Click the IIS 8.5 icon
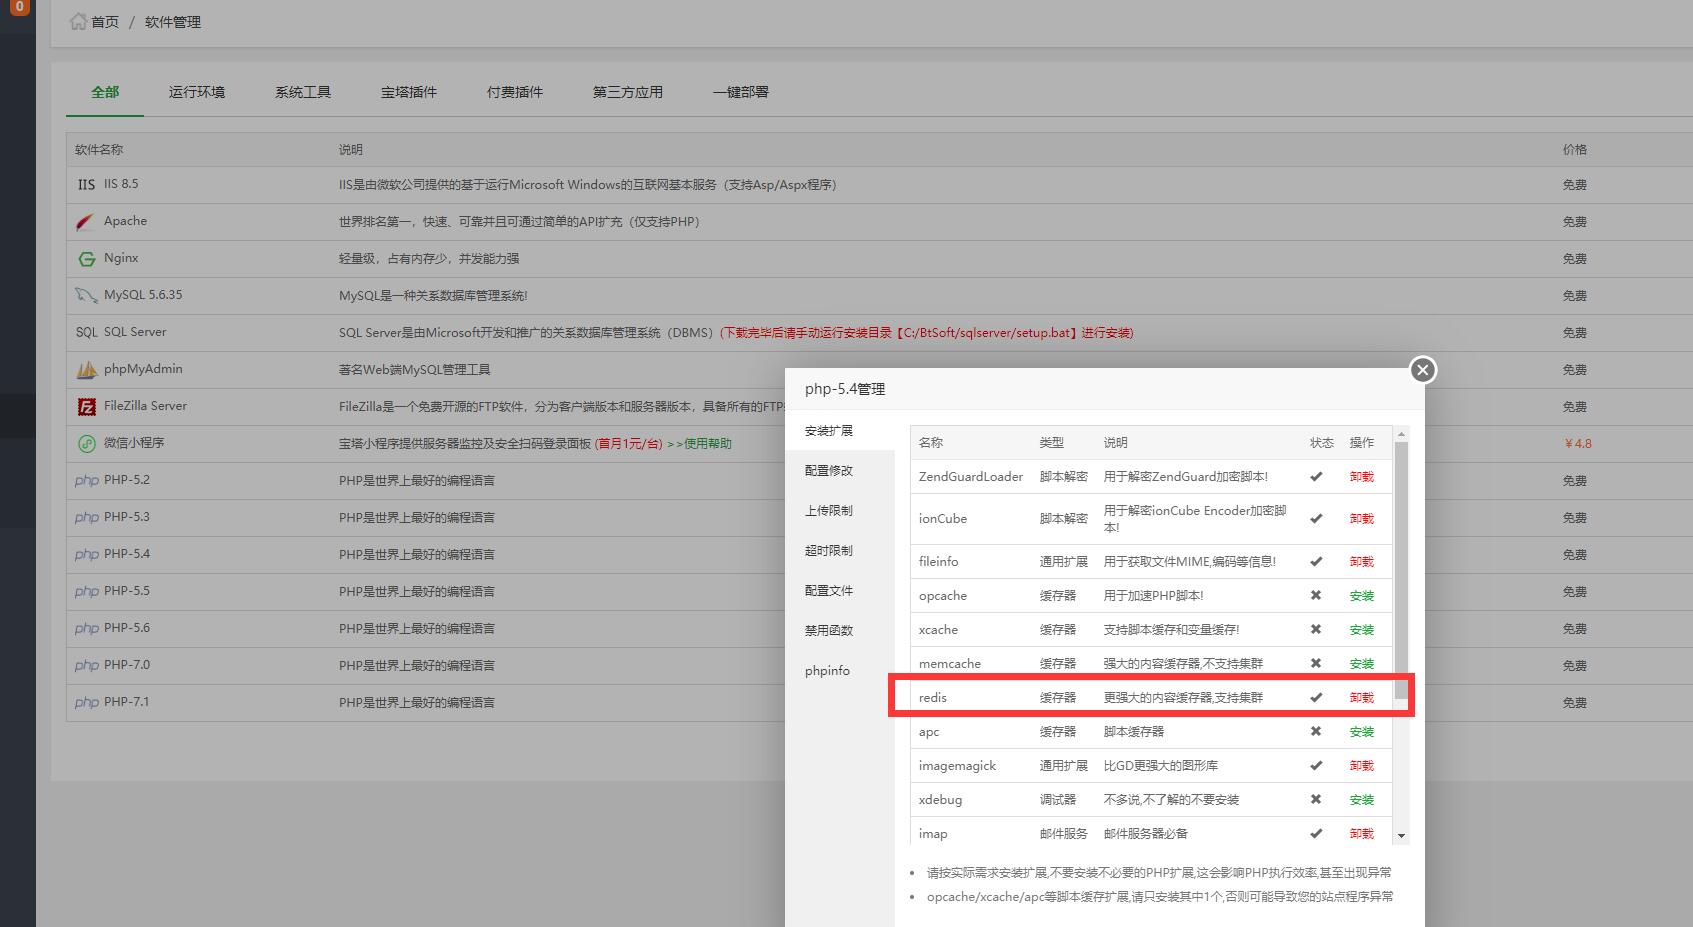The height and width of the screenshot is (927, 1693). click(86, 185)
